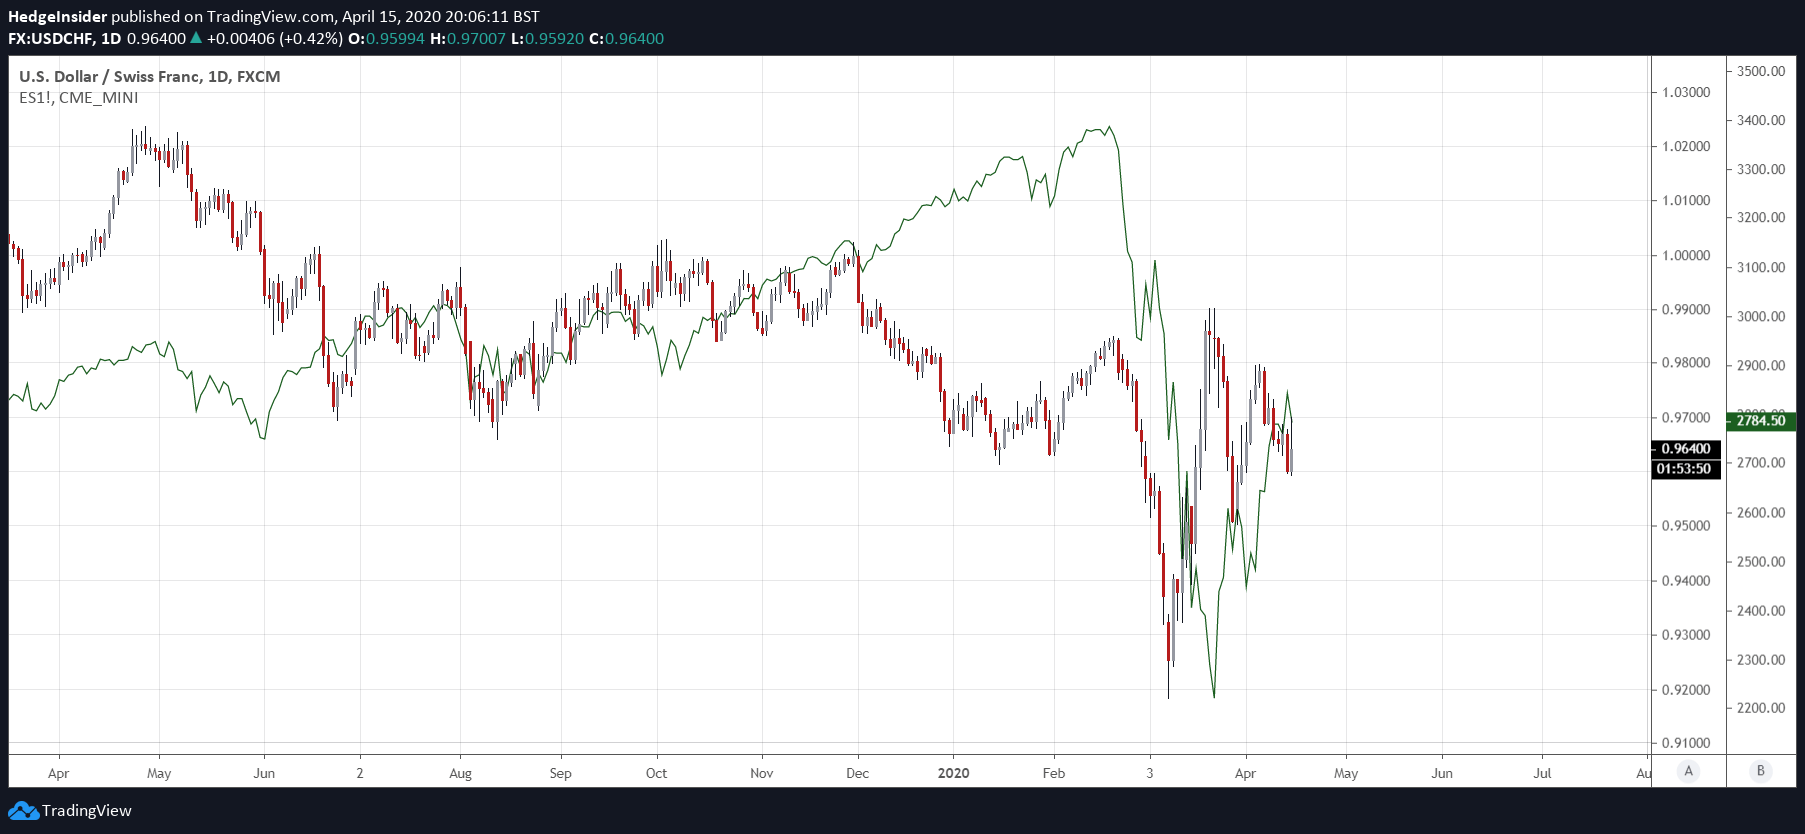Click the 3200.00 right scale label
The height and width of the screenshot is (834, 1805).
click(x=1761, y=217)
